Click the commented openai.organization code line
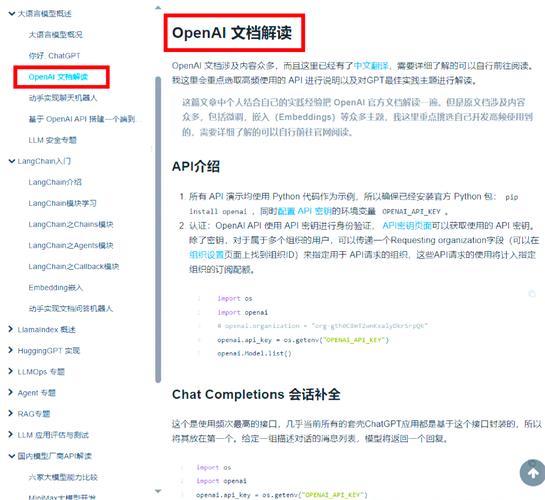 coord(322,326)
